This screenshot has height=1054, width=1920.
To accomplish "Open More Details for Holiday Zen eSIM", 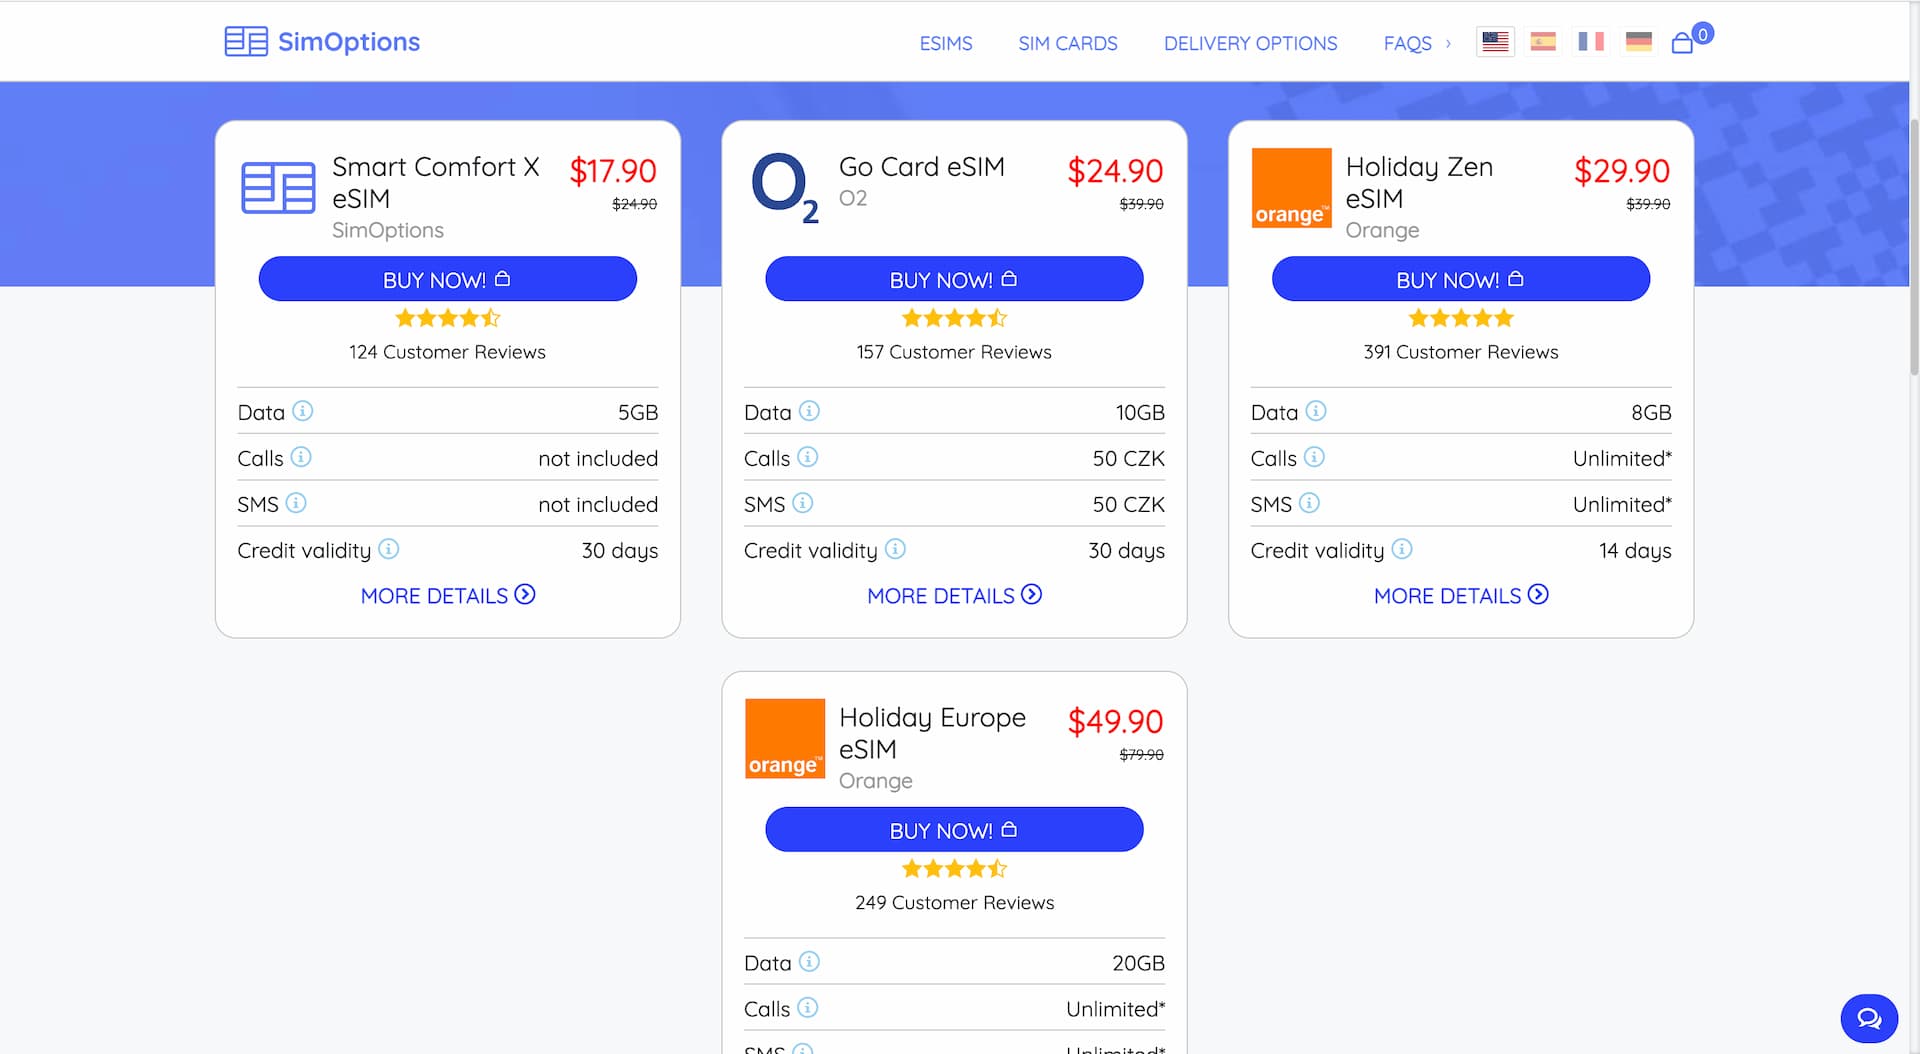I will pos(1461,595).
